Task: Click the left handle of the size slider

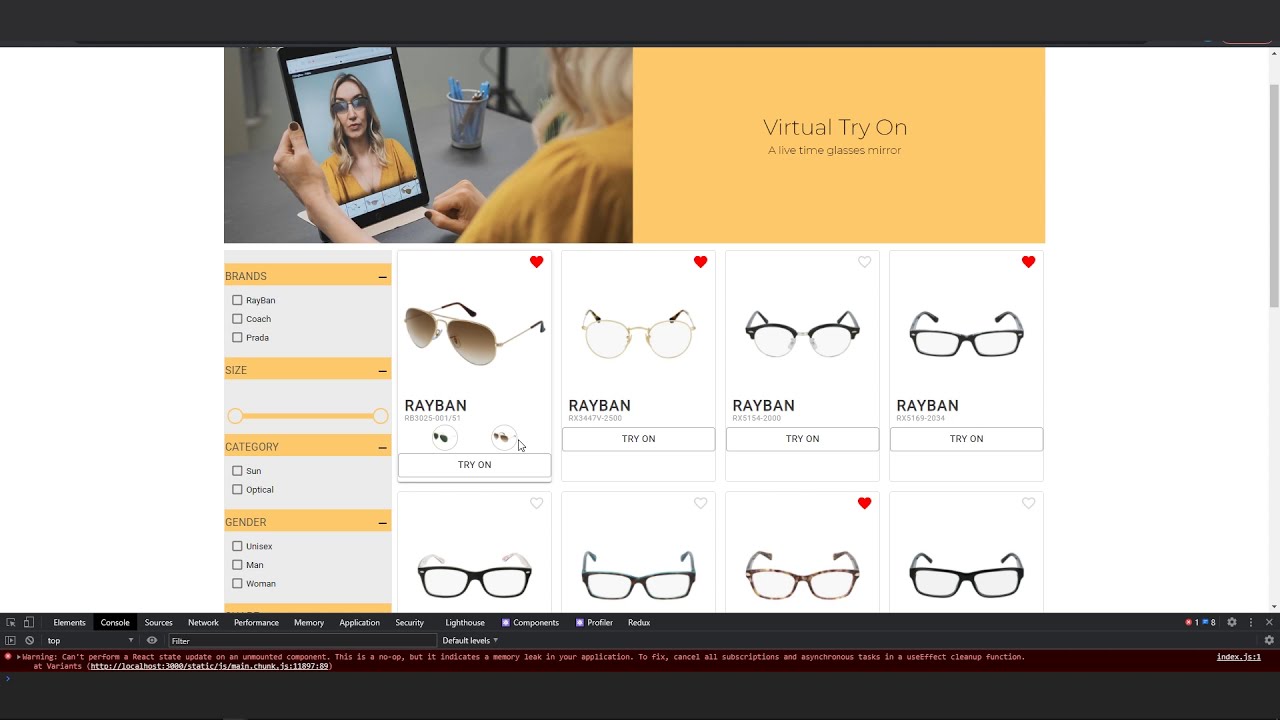Action: click(x=235, y=416)
